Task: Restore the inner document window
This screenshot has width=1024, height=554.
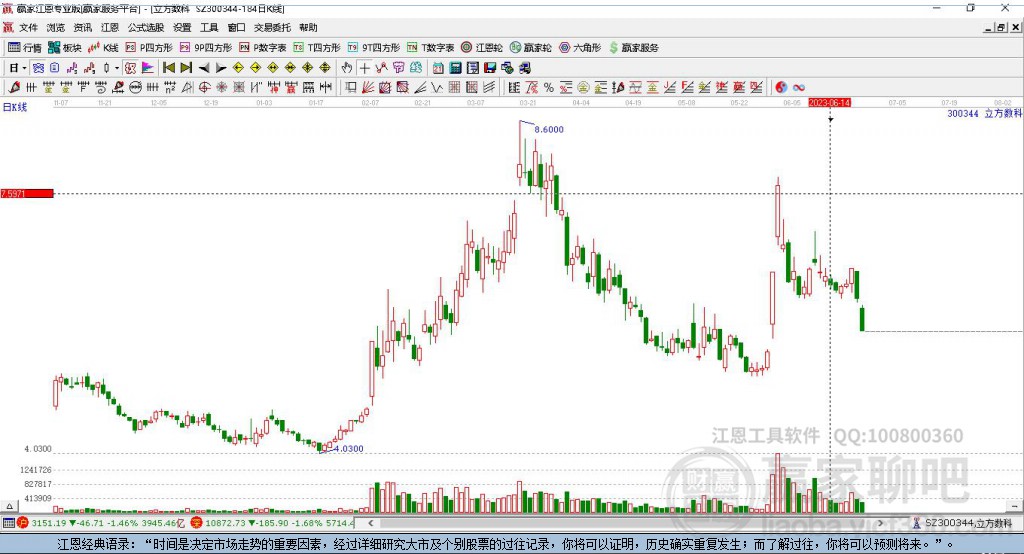Action: point(1001,27)
